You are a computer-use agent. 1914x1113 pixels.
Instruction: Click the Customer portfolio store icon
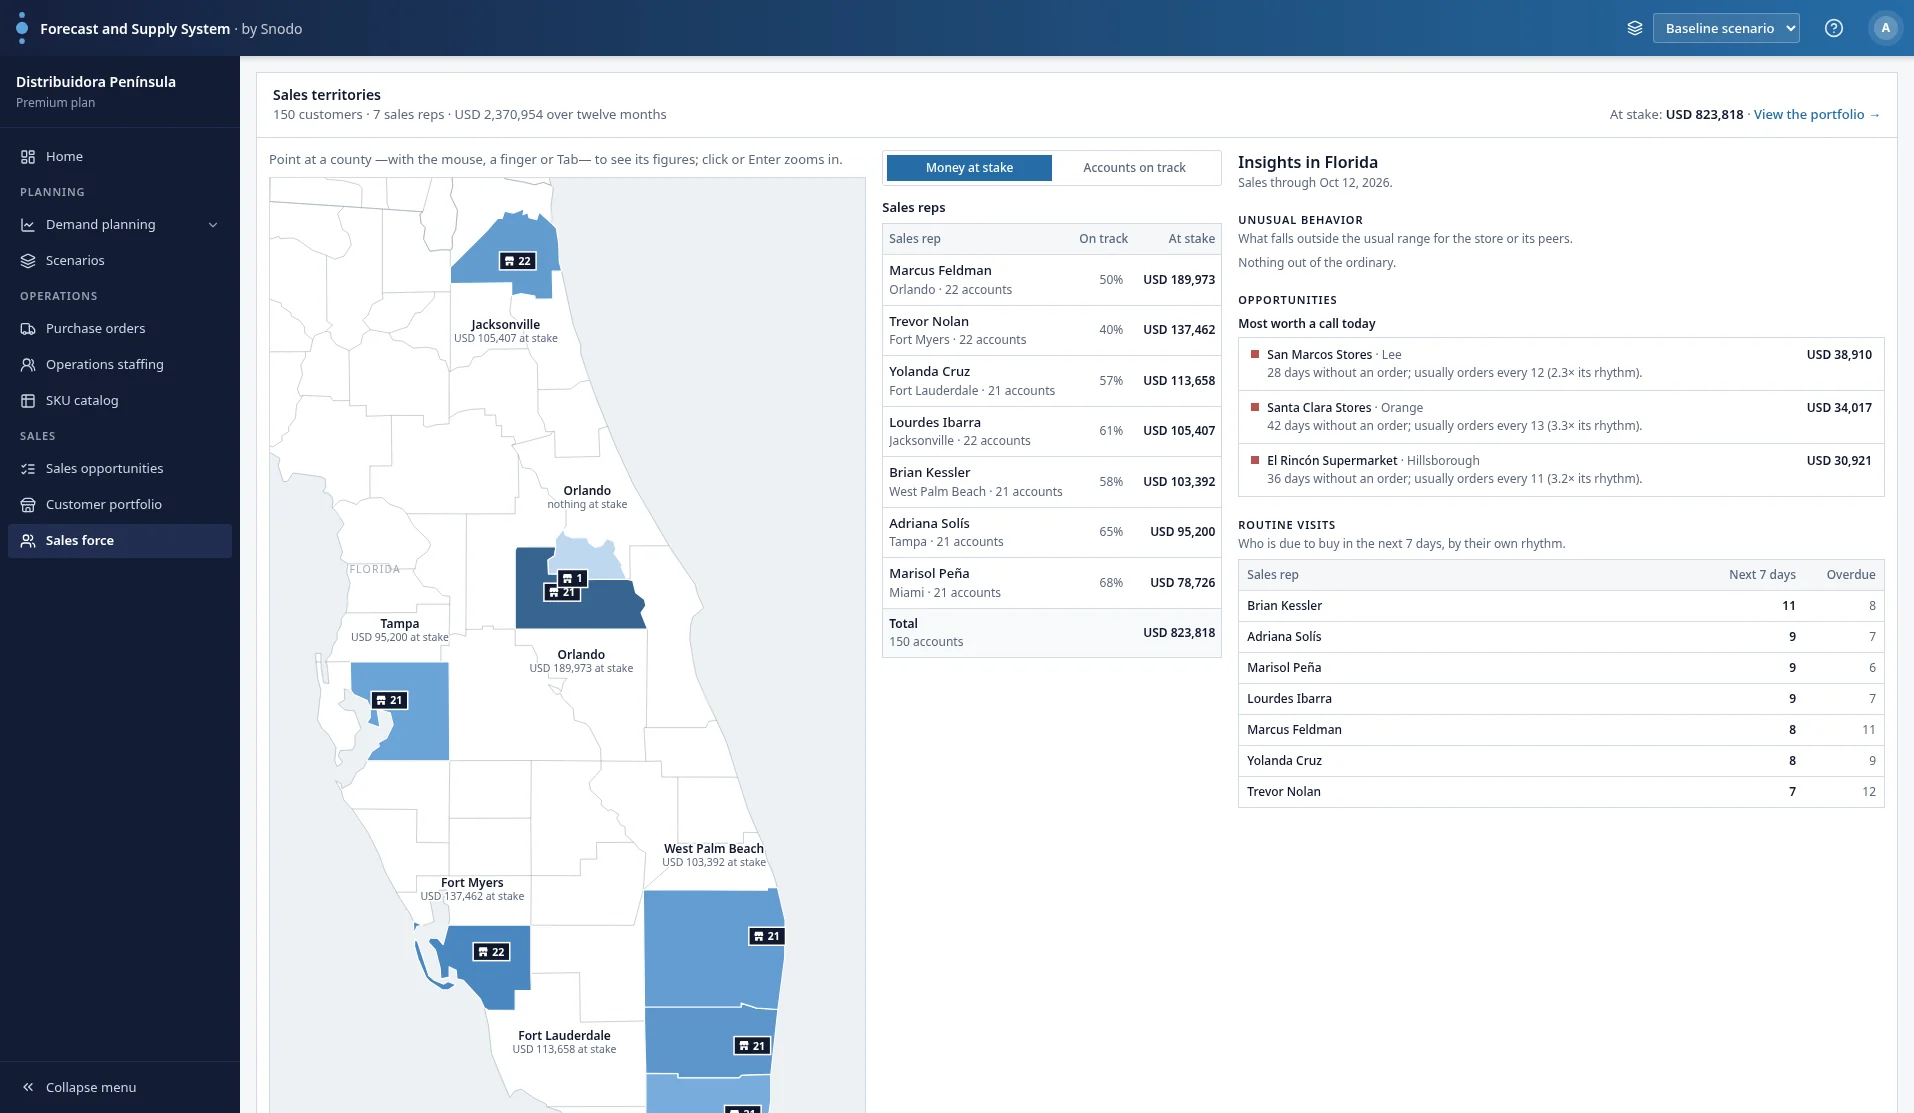28,505
